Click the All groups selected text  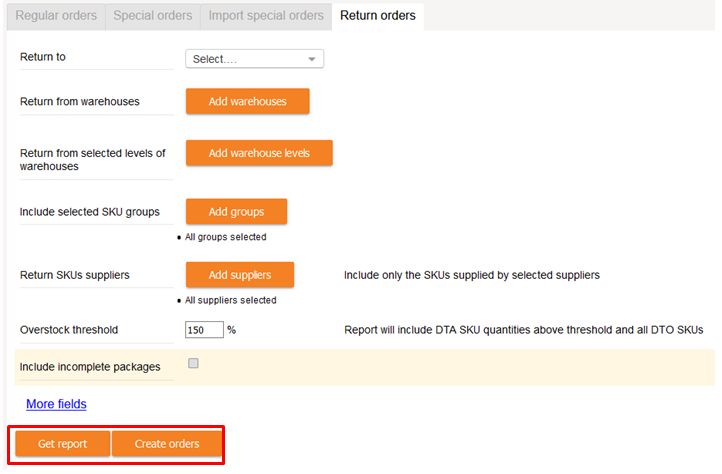[x=226, y=237]
